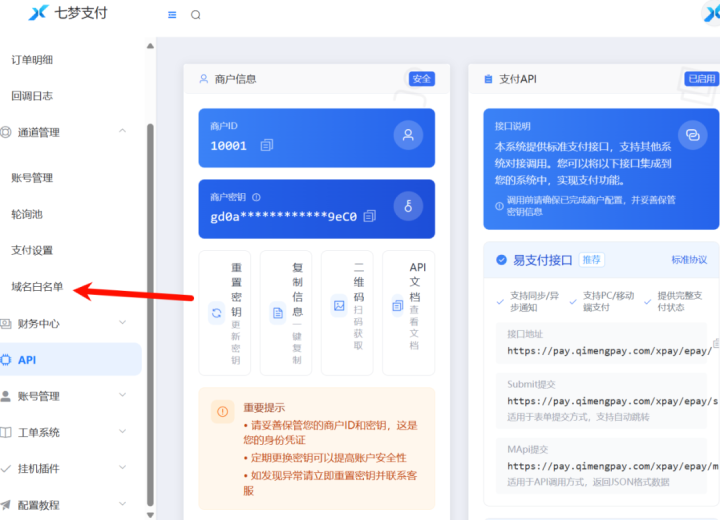Click info icon beside 调用前请确保 notice
Screen dimensions: 720x520
[499, 206]
